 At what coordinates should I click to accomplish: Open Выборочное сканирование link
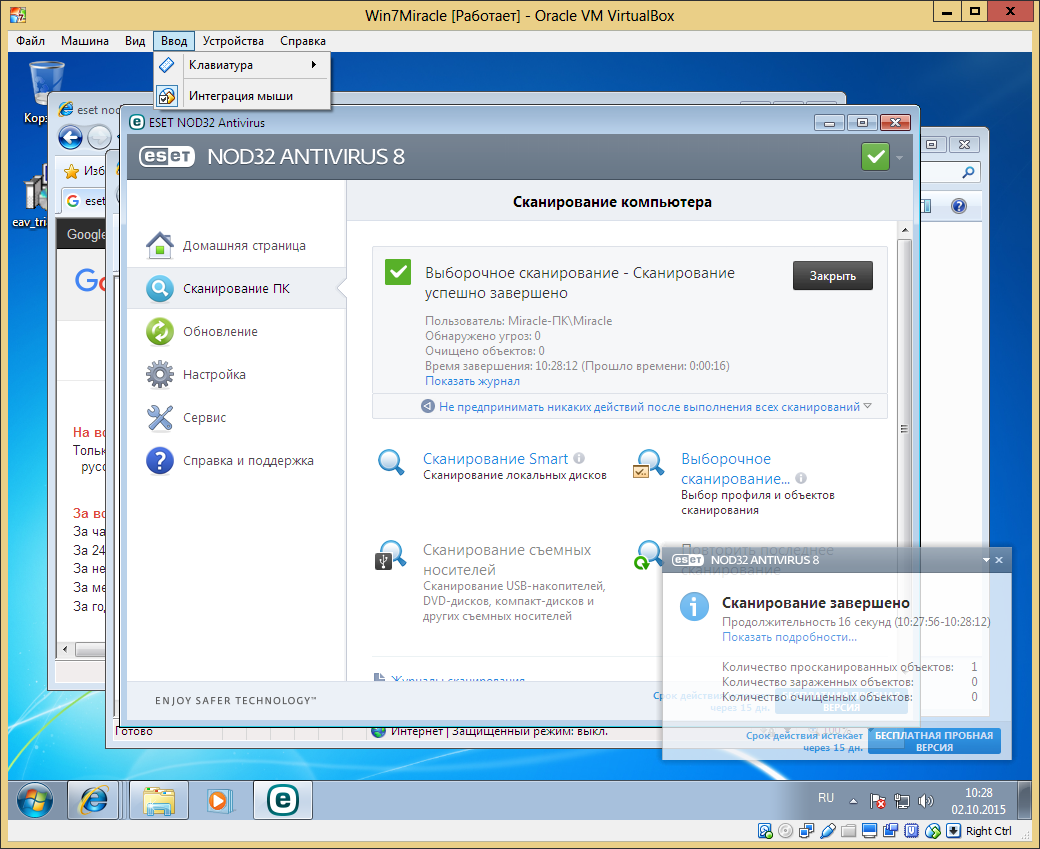(x=735, y=469)
